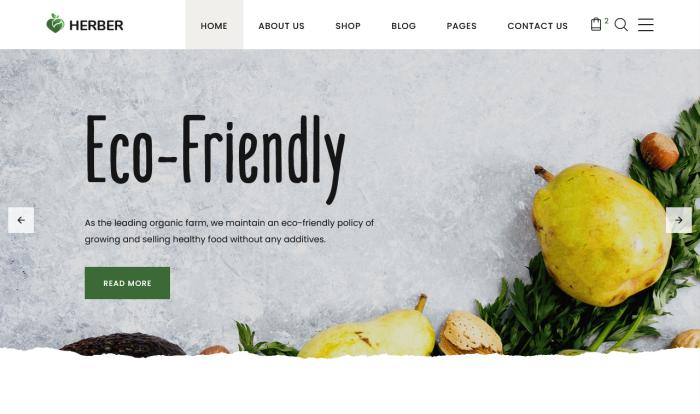Open the About Us menu item
This screenshot has height=414, width=700.
(x=281, y=26)
